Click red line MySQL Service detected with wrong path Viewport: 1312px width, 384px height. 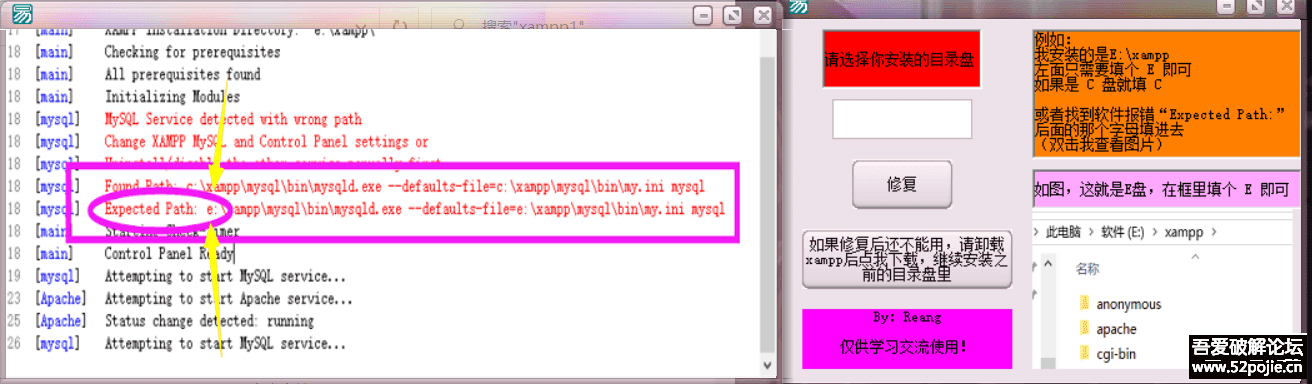click(233, 119)
